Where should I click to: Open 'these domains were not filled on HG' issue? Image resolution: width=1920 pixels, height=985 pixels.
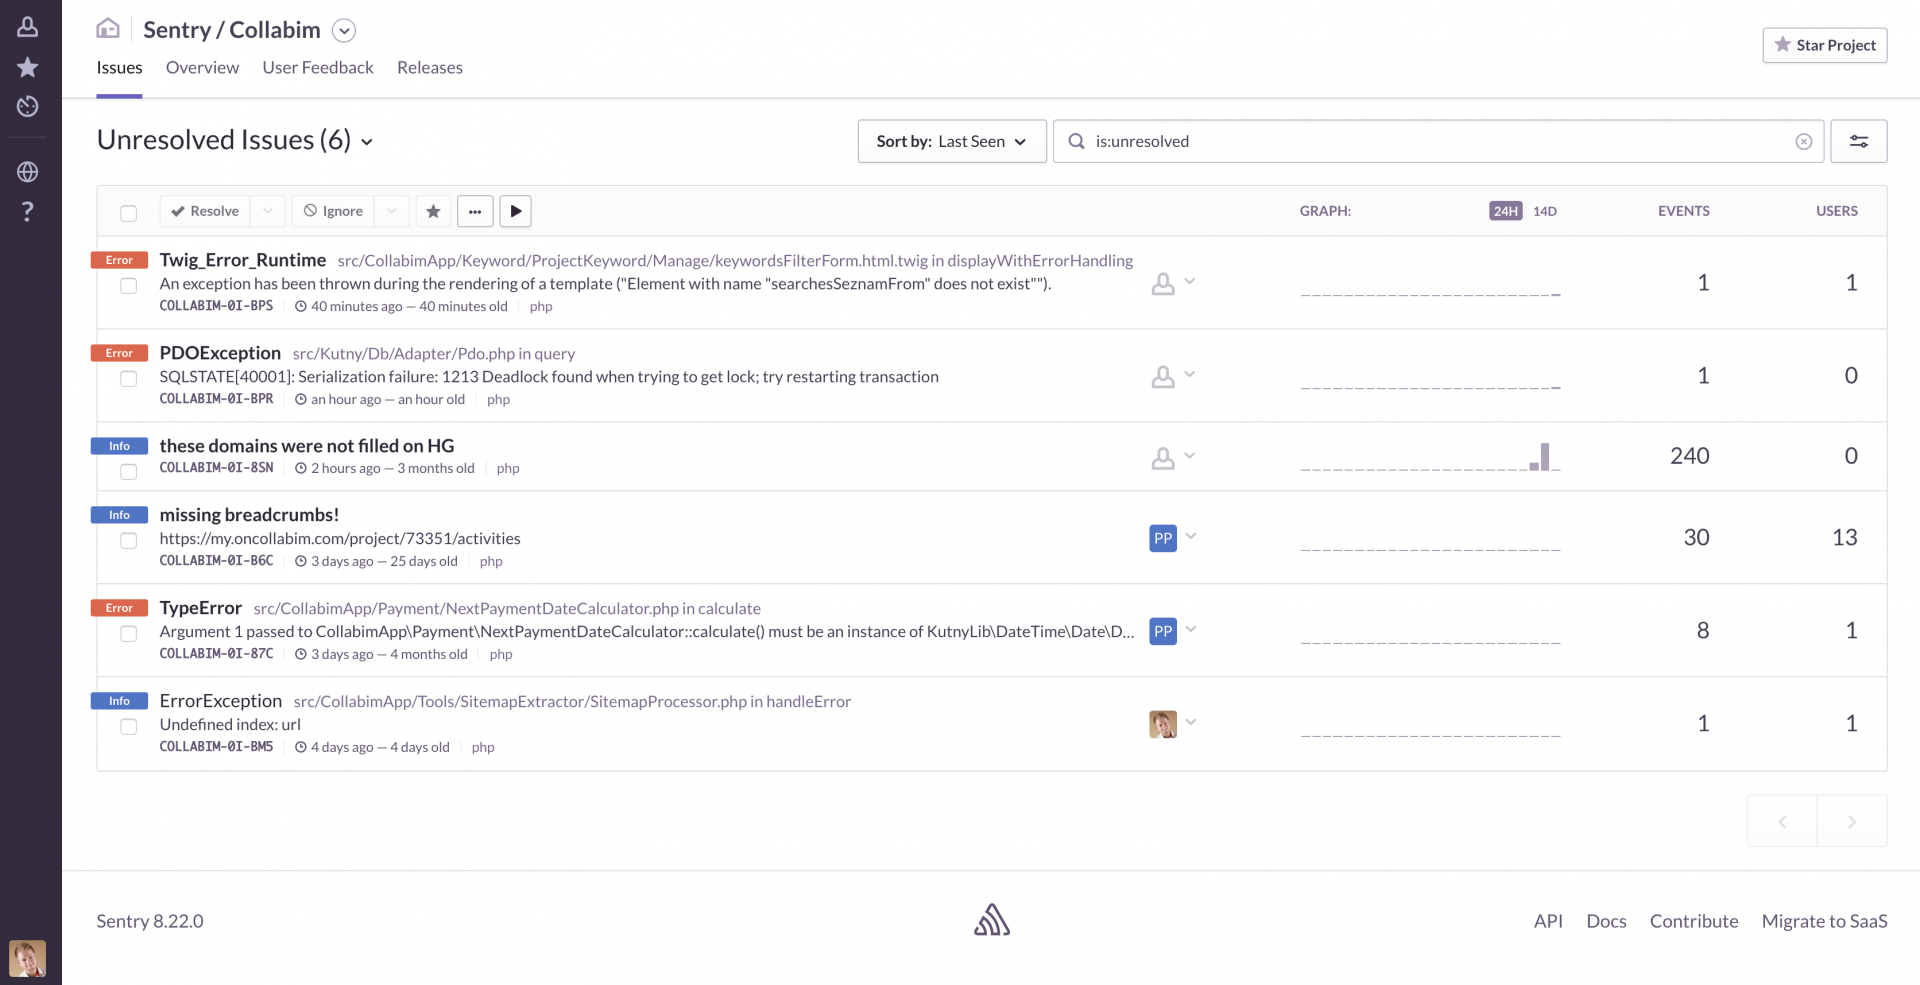click(x=307, y=446)
